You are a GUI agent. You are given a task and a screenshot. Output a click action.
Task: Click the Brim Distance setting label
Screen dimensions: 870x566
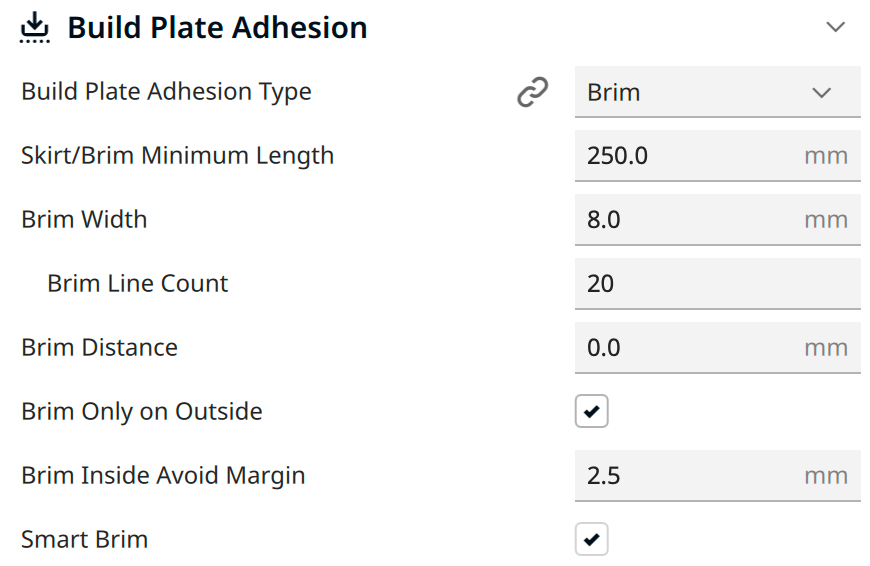tap(99, 348)
